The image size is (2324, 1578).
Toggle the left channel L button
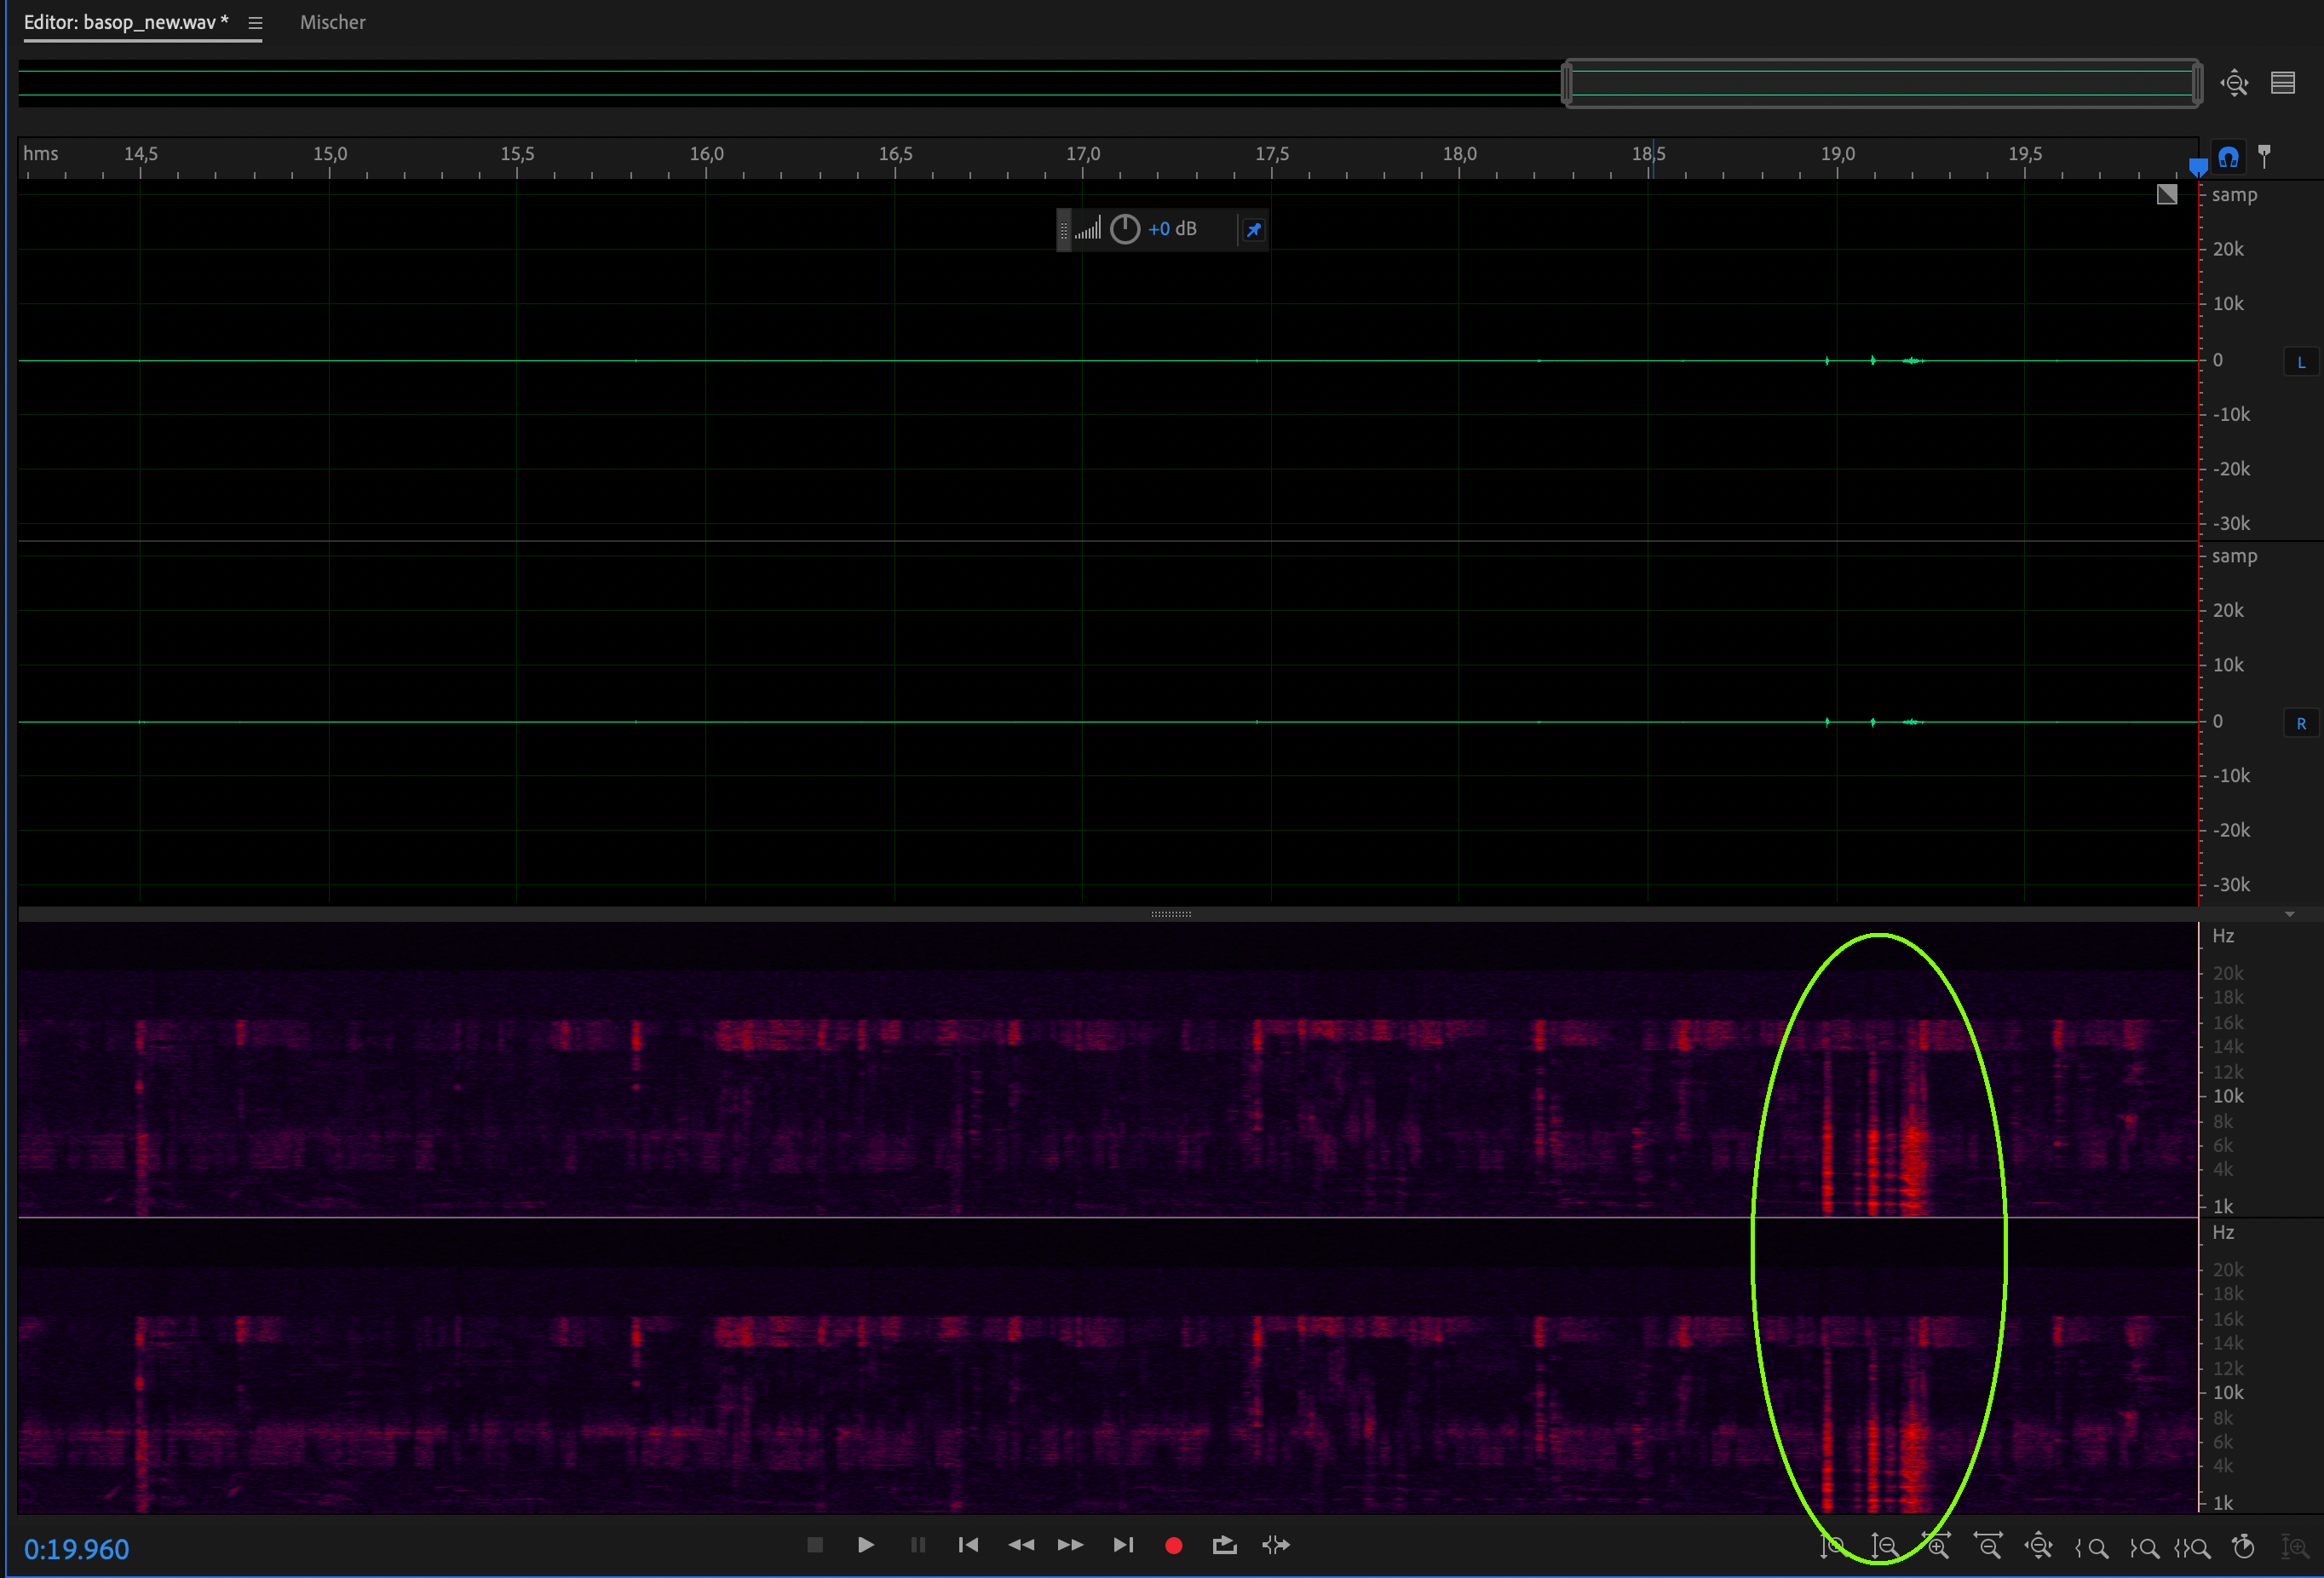click(x=2301, y=362)
